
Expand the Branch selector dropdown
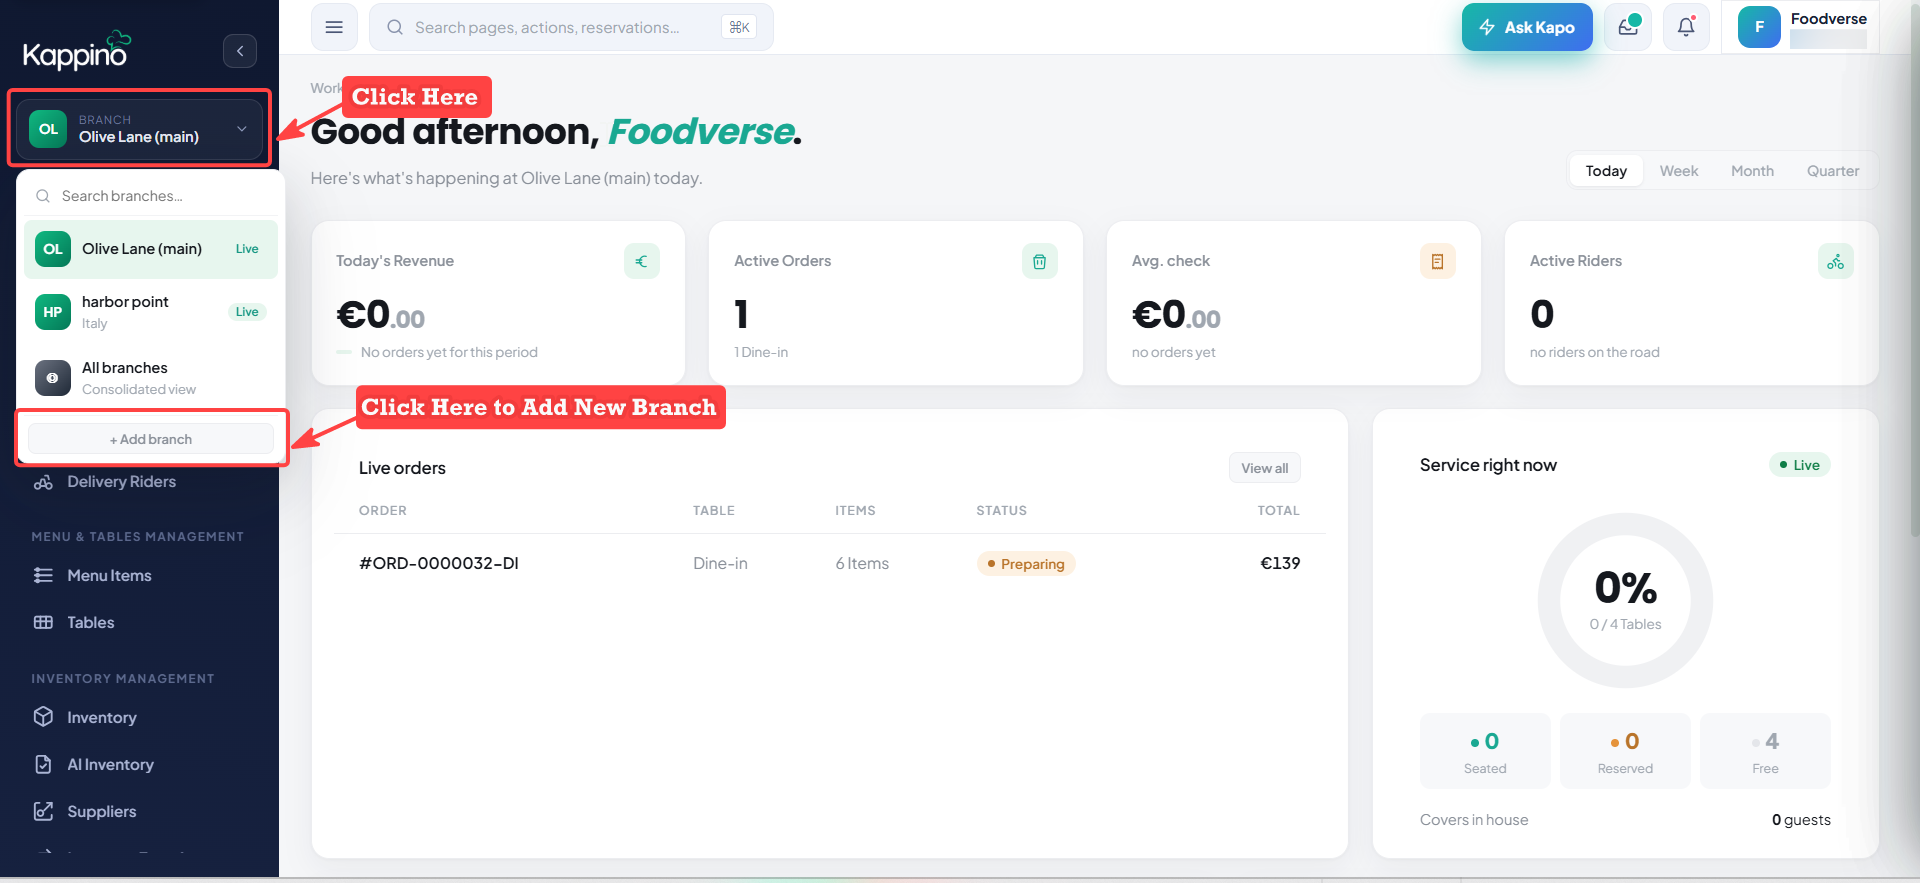[x=139, y=129]
